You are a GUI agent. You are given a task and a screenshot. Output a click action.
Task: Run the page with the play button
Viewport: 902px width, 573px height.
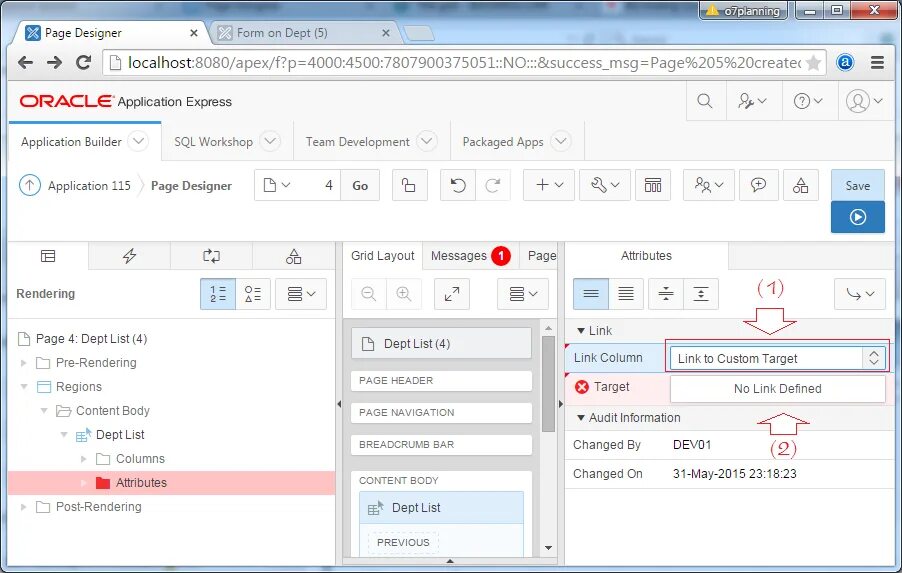point(858,217)
